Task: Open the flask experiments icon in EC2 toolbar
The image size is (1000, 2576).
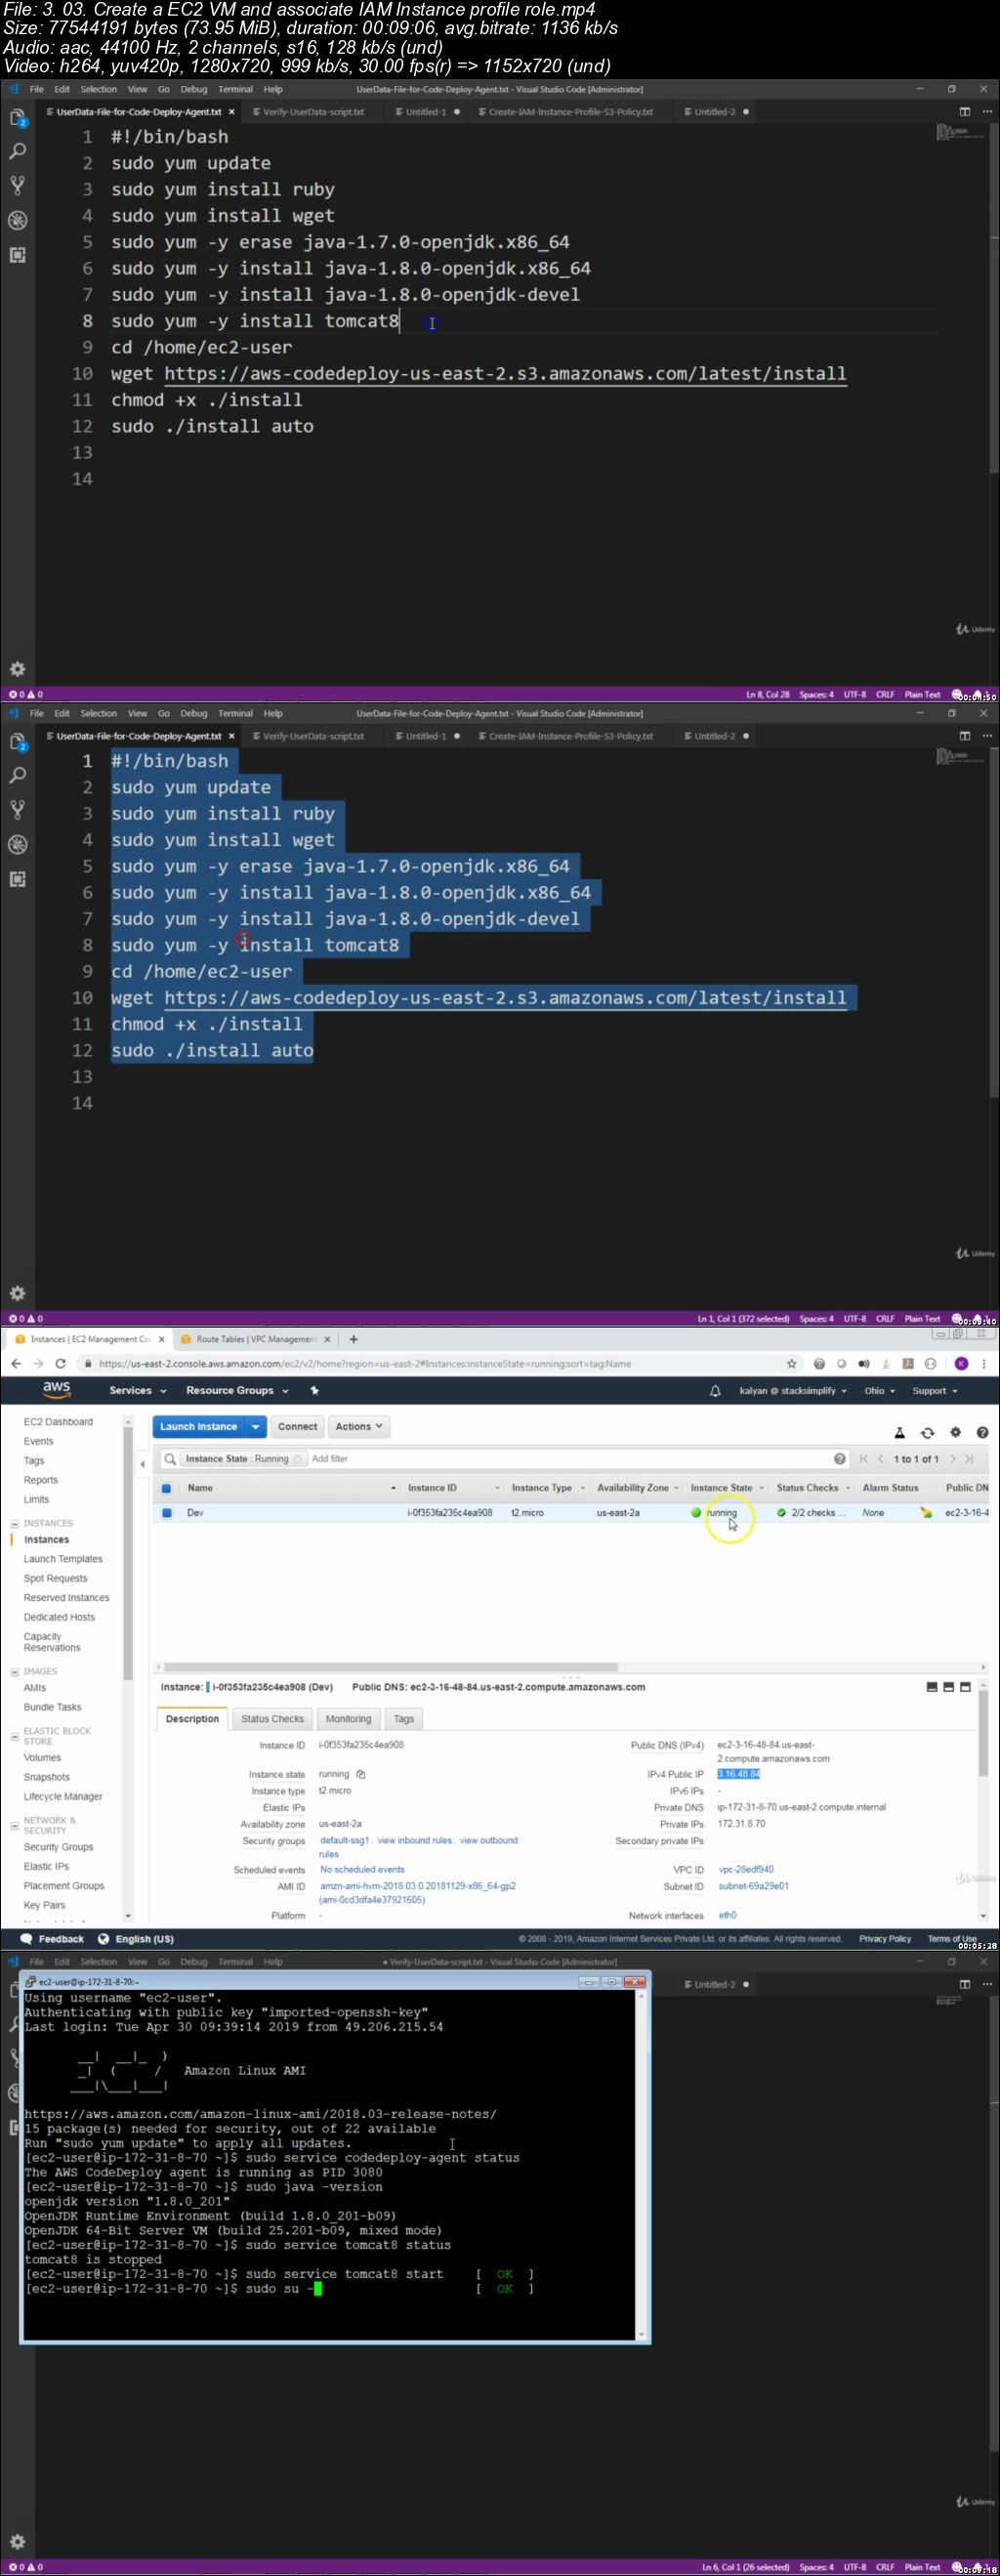Action: click(899, 1433)
